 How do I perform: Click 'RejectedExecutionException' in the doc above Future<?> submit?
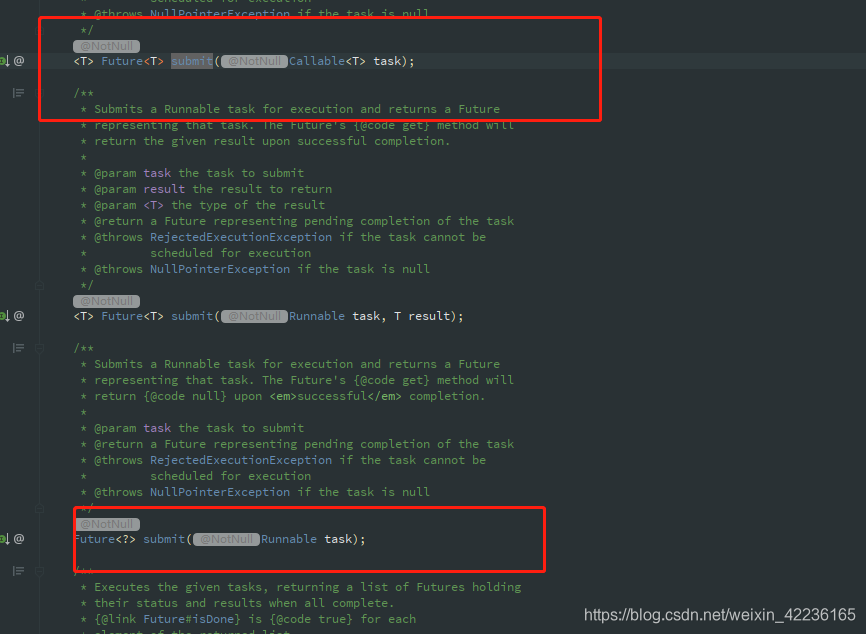click(241, 460)
